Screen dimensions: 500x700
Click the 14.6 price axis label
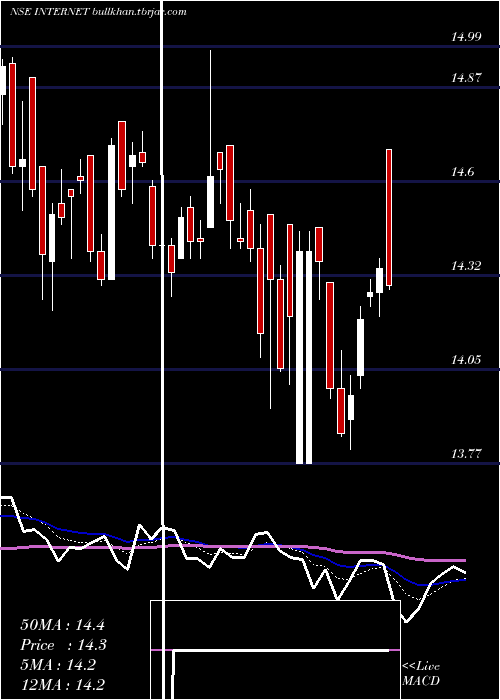[x=462, y=172]
